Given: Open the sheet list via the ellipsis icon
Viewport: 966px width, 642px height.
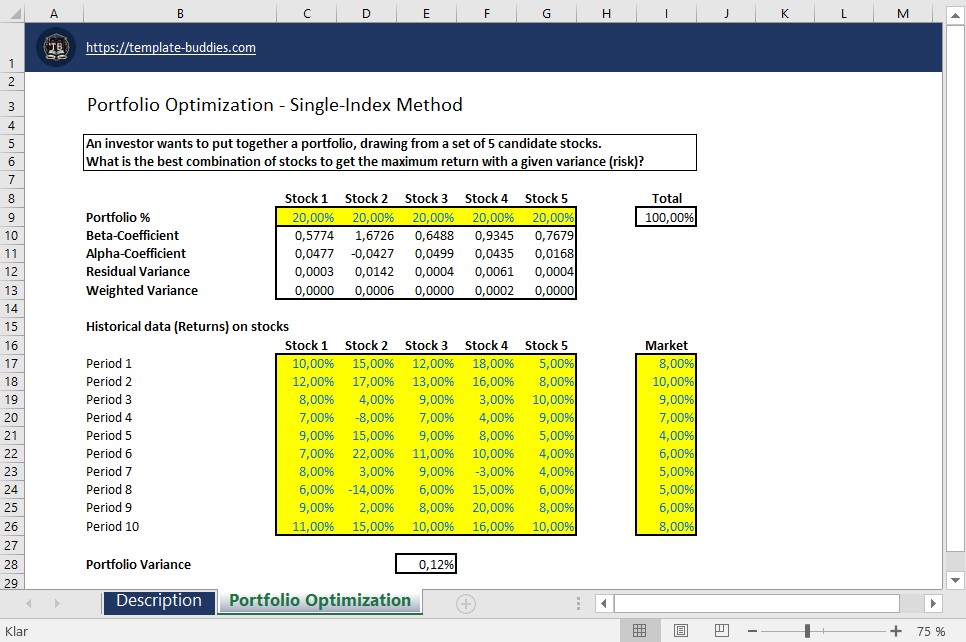Looking at the screenshot, I should point(578,603).
